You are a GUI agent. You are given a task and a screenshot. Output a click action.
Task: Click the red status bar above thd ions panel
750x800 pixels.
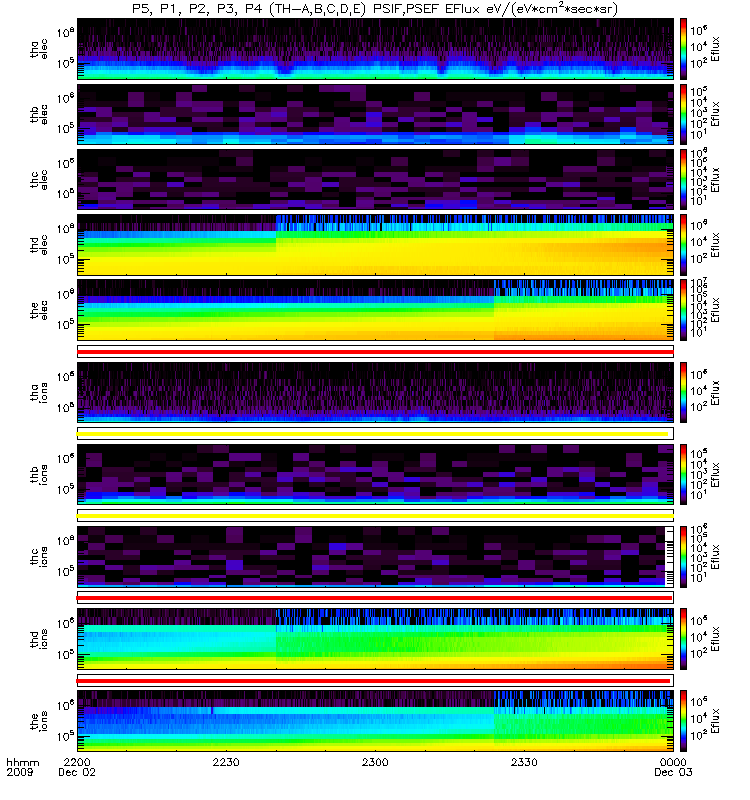(375, 598)
